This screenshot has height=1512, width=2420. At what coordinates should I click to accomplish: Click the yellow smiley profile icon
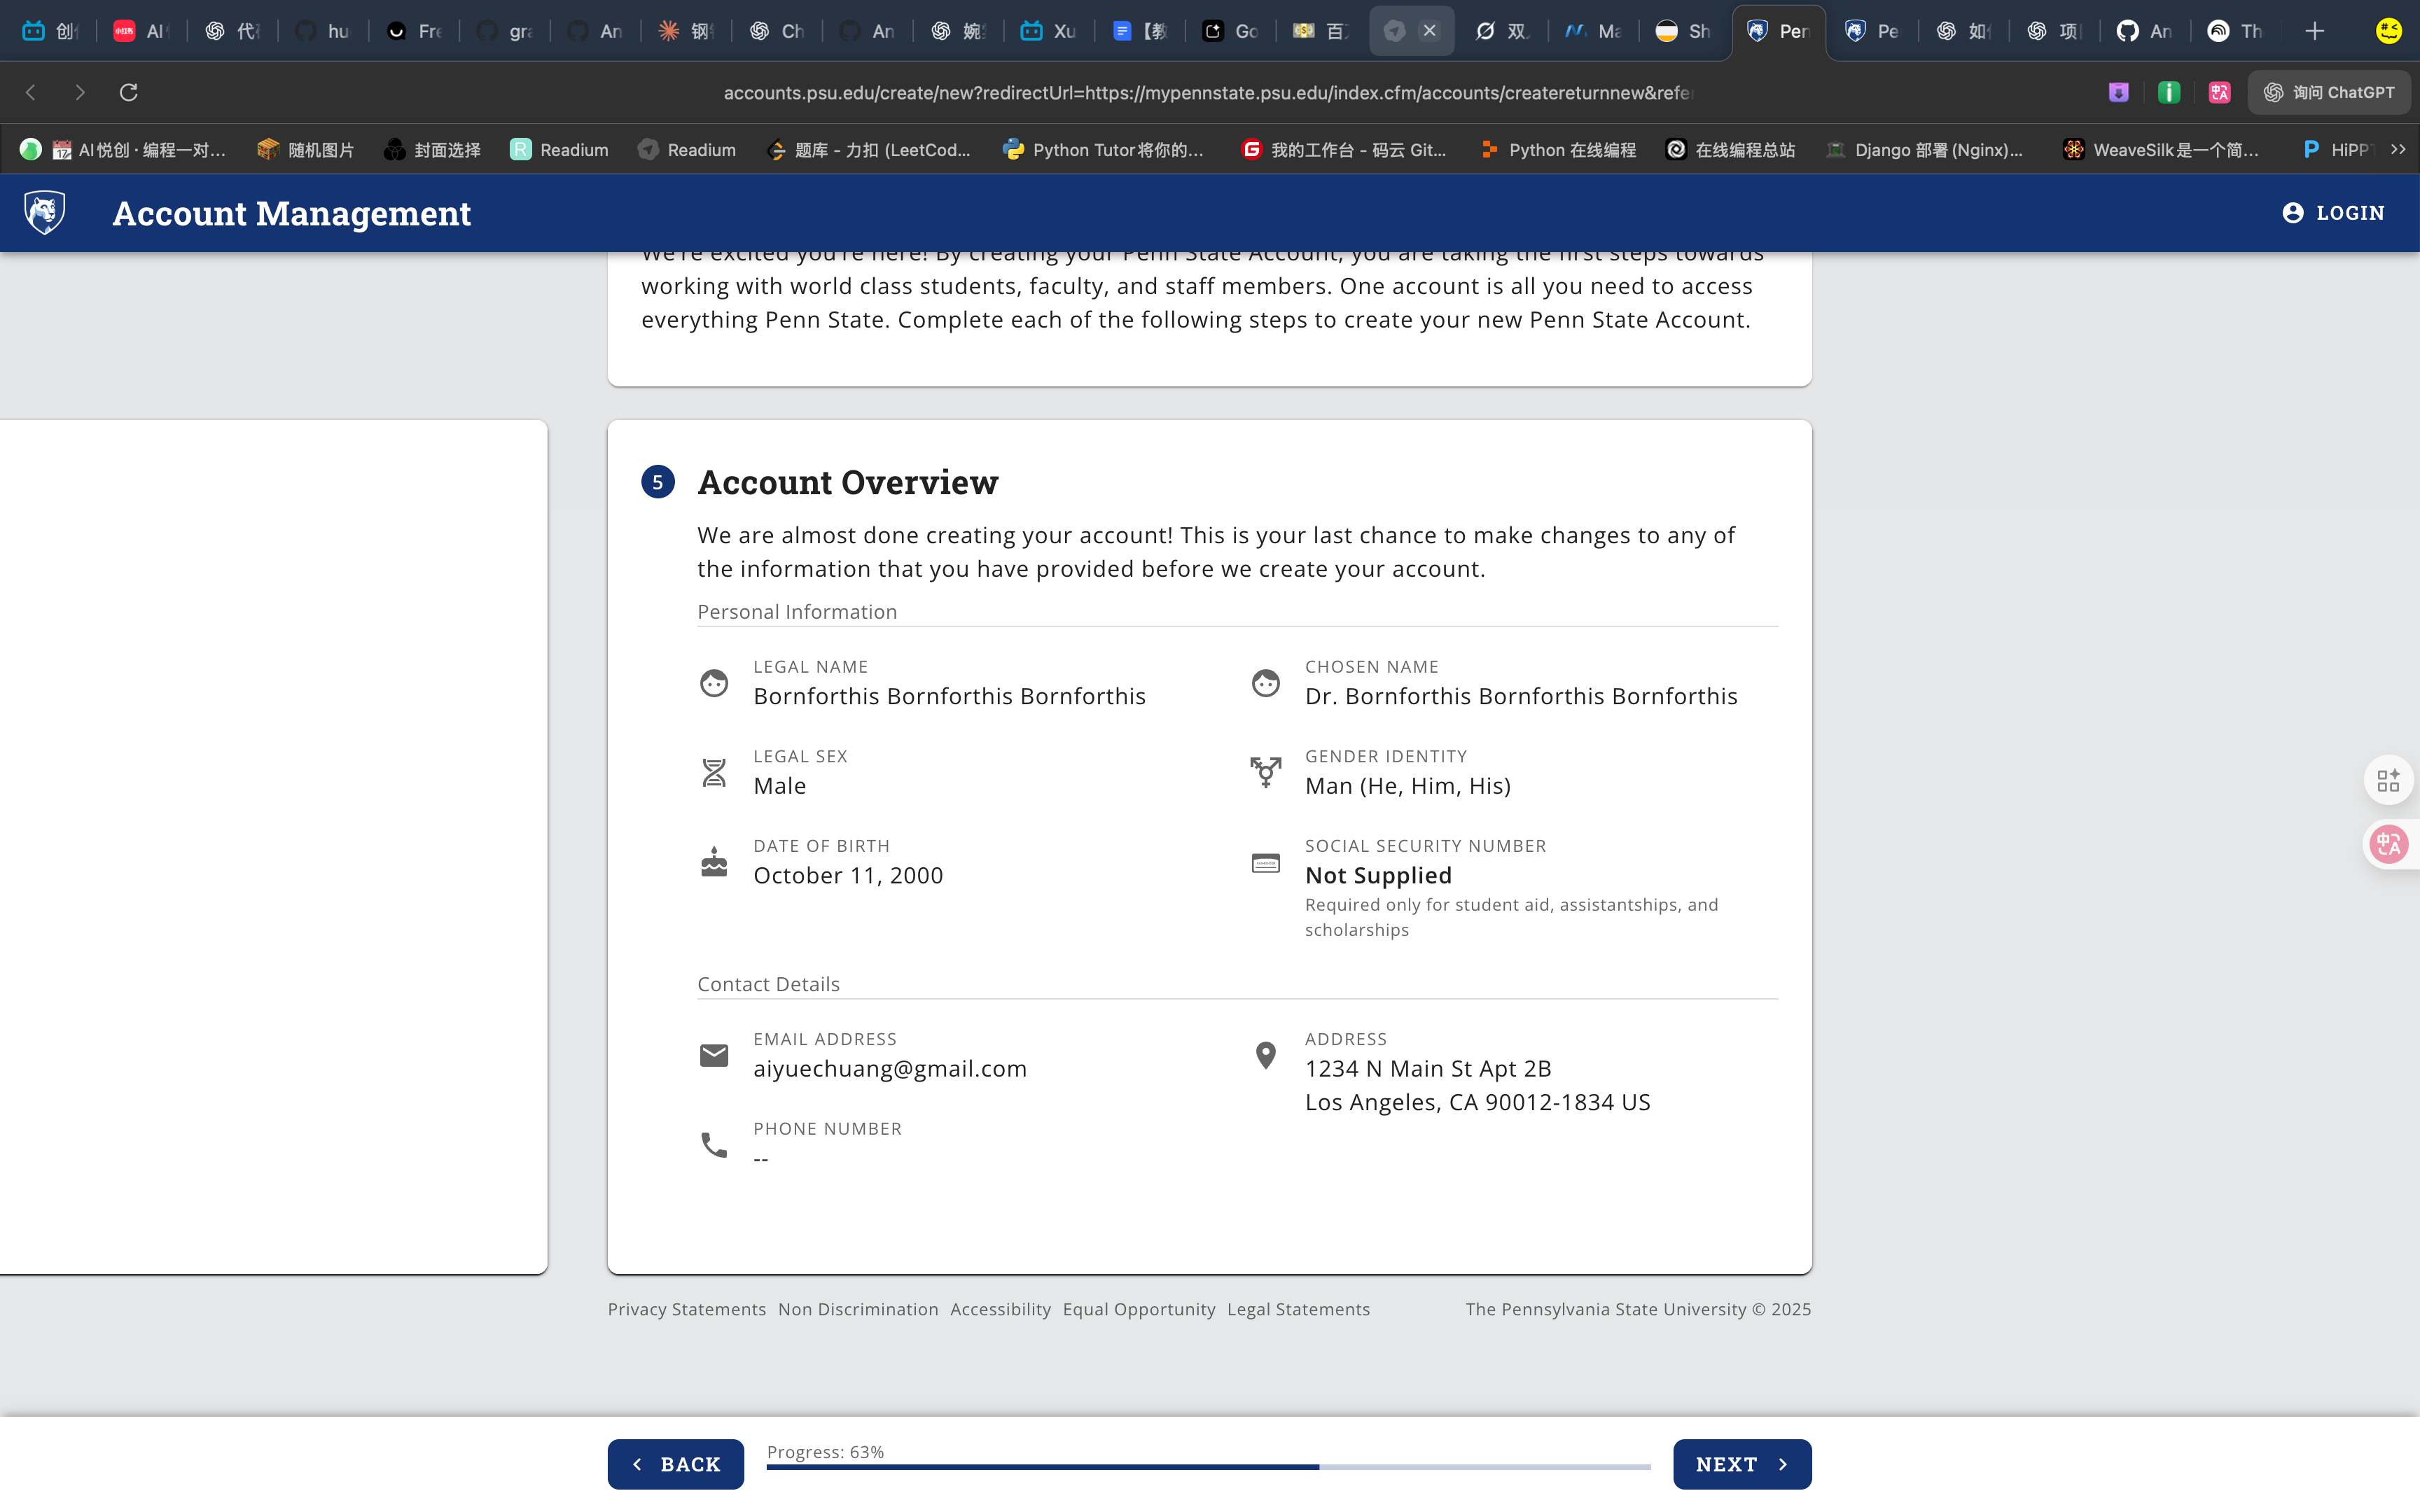click(2389, 31)
